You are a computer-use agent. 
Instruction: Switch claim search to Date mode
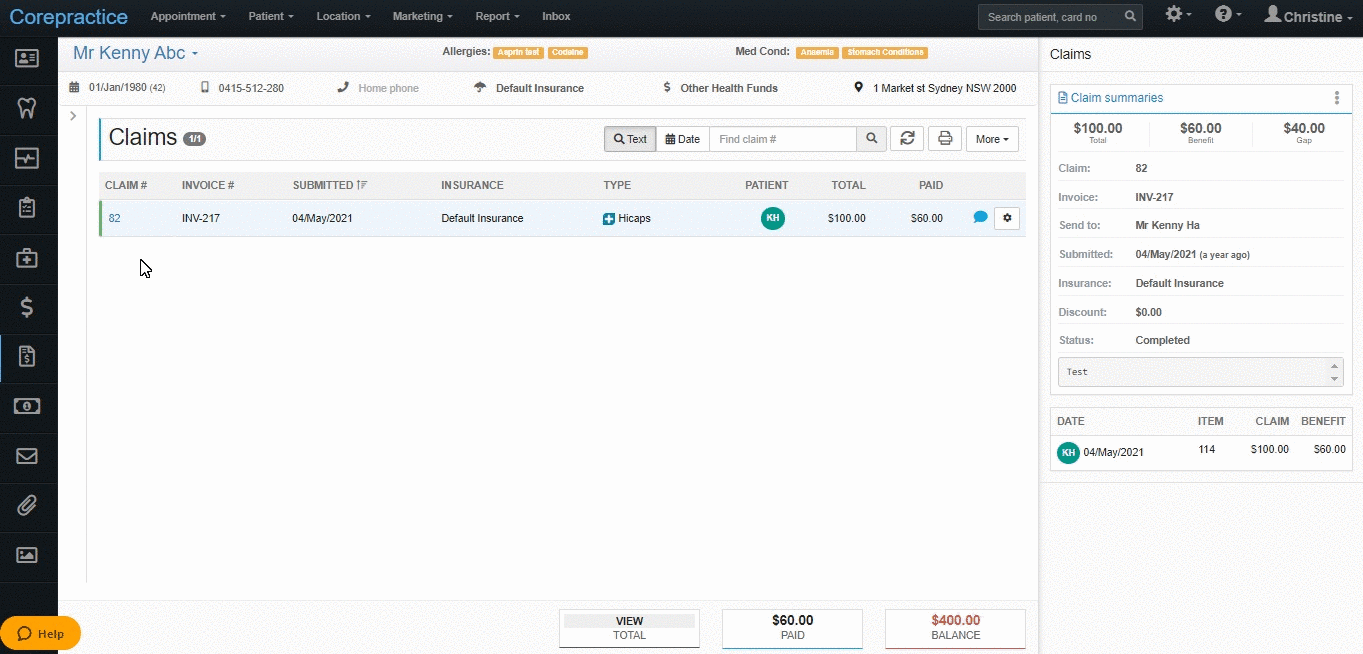[683, 139]
